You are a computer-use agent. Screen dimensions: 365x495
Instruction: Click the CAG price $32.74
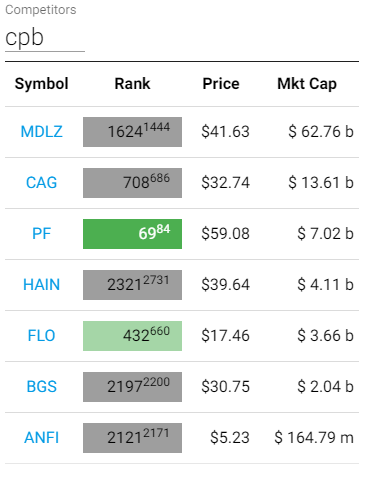225,183
